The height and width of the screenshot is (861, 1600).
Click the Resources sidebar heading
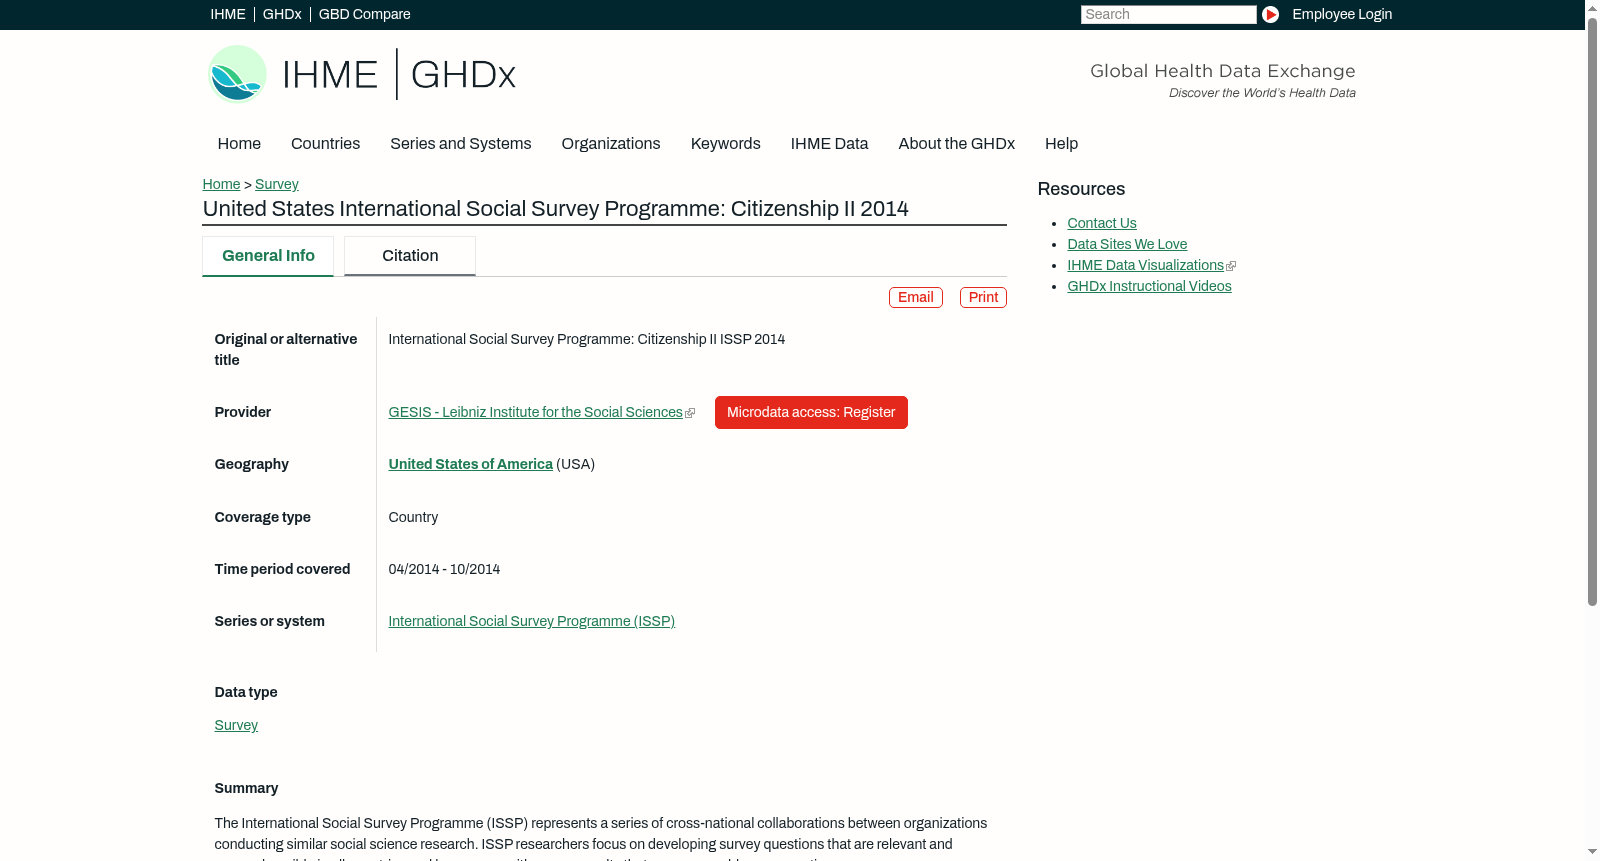[1081, 189]
